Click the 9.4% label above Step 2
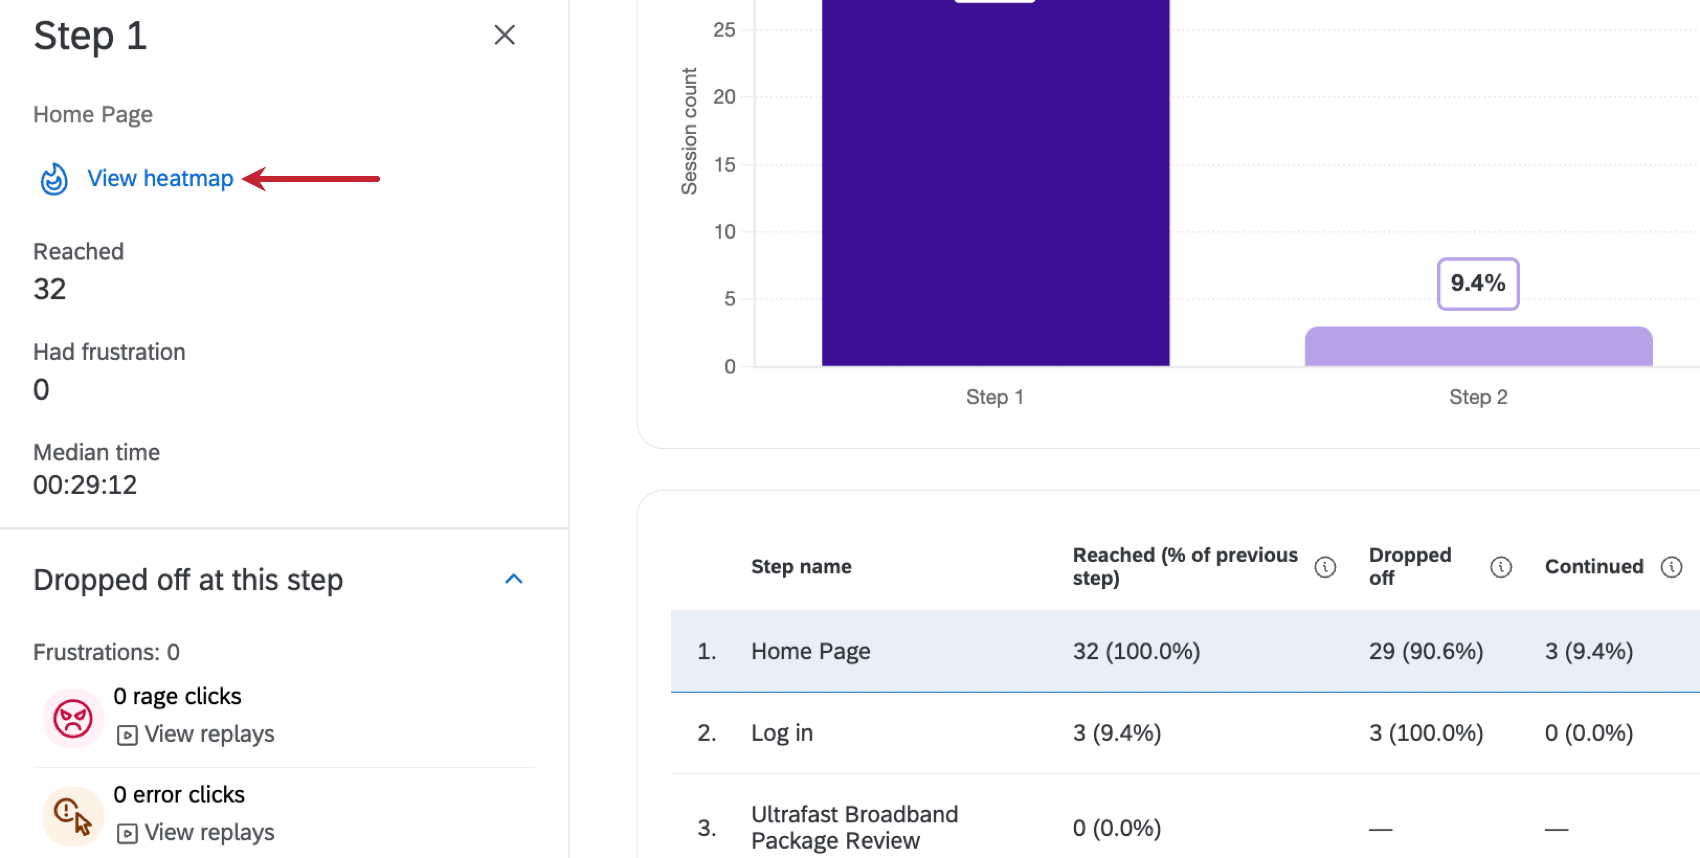 1478,284
